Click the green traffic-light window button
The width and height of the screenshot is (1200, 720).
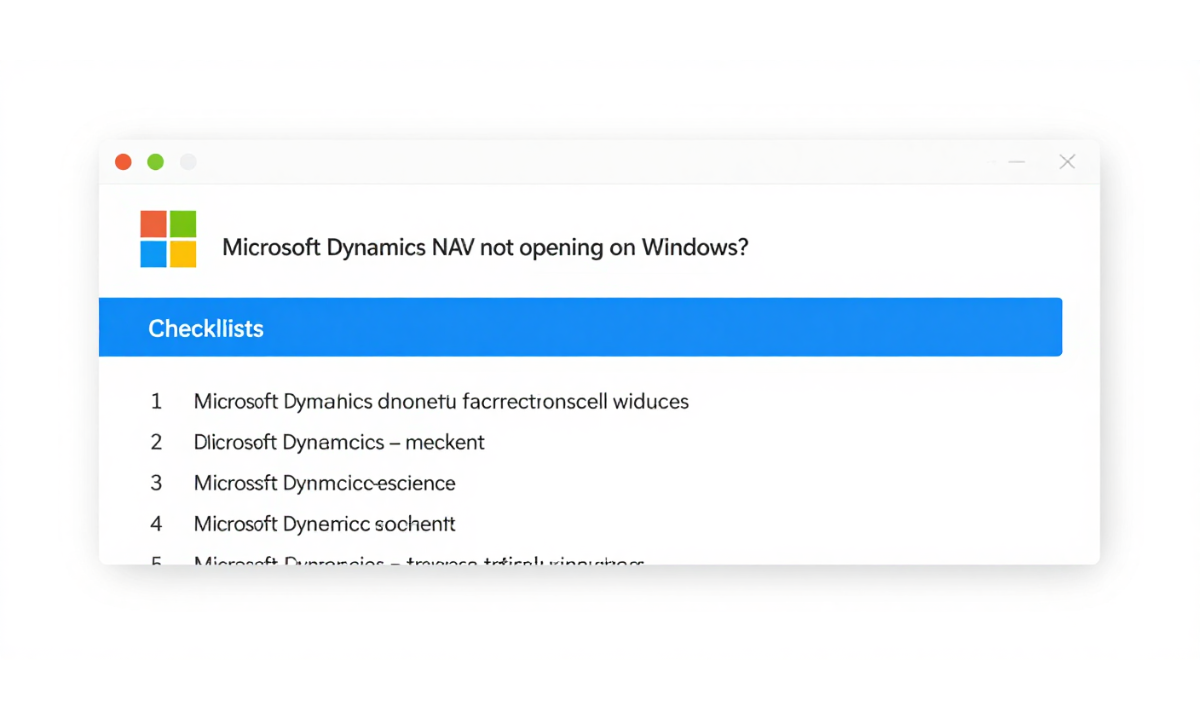coord(155,162)
